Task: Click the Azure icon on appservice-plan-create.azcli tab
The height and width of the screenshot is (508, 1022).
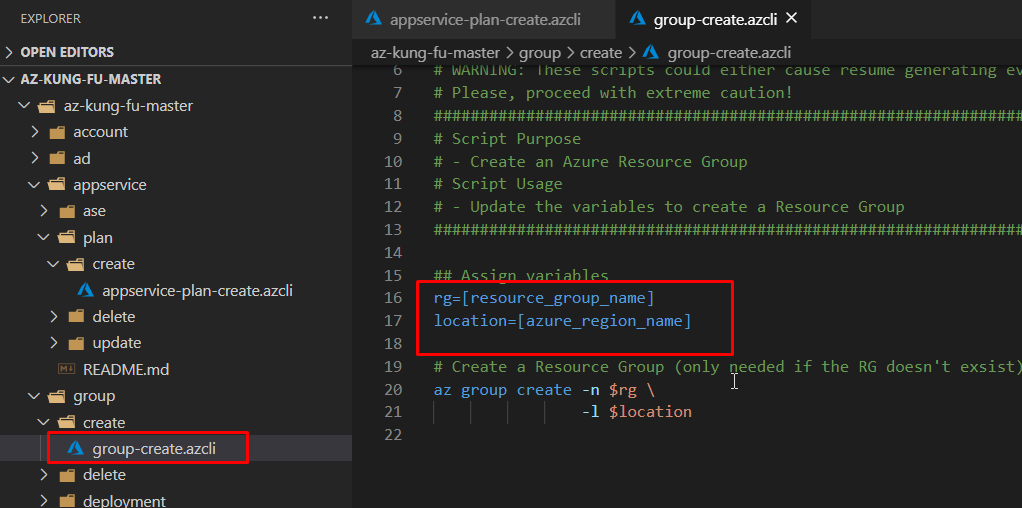Action: (x=374, y=19)
